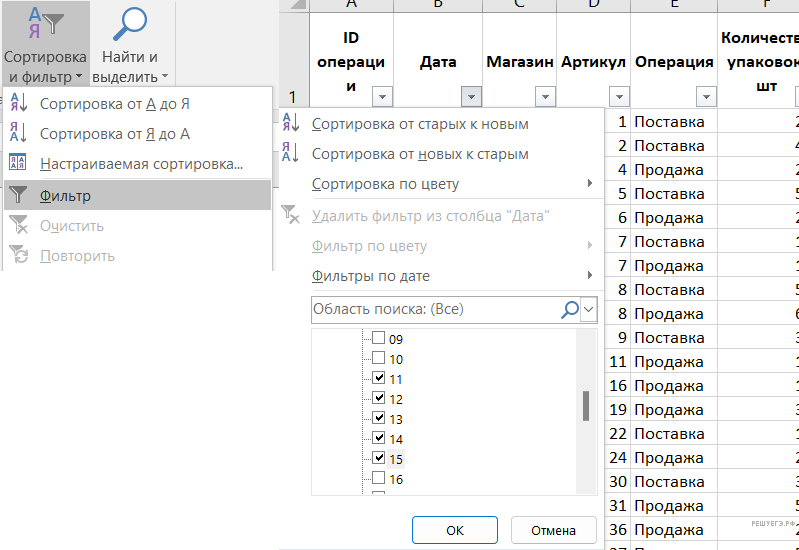Click the sort A to Я icon
Screen dimensions: 799x550
coord(18,104)
